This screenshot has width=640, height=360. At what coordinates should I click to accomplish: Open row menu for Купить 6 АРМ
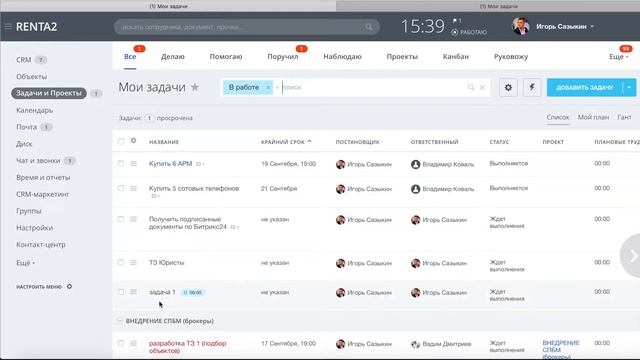coord(133,163)
